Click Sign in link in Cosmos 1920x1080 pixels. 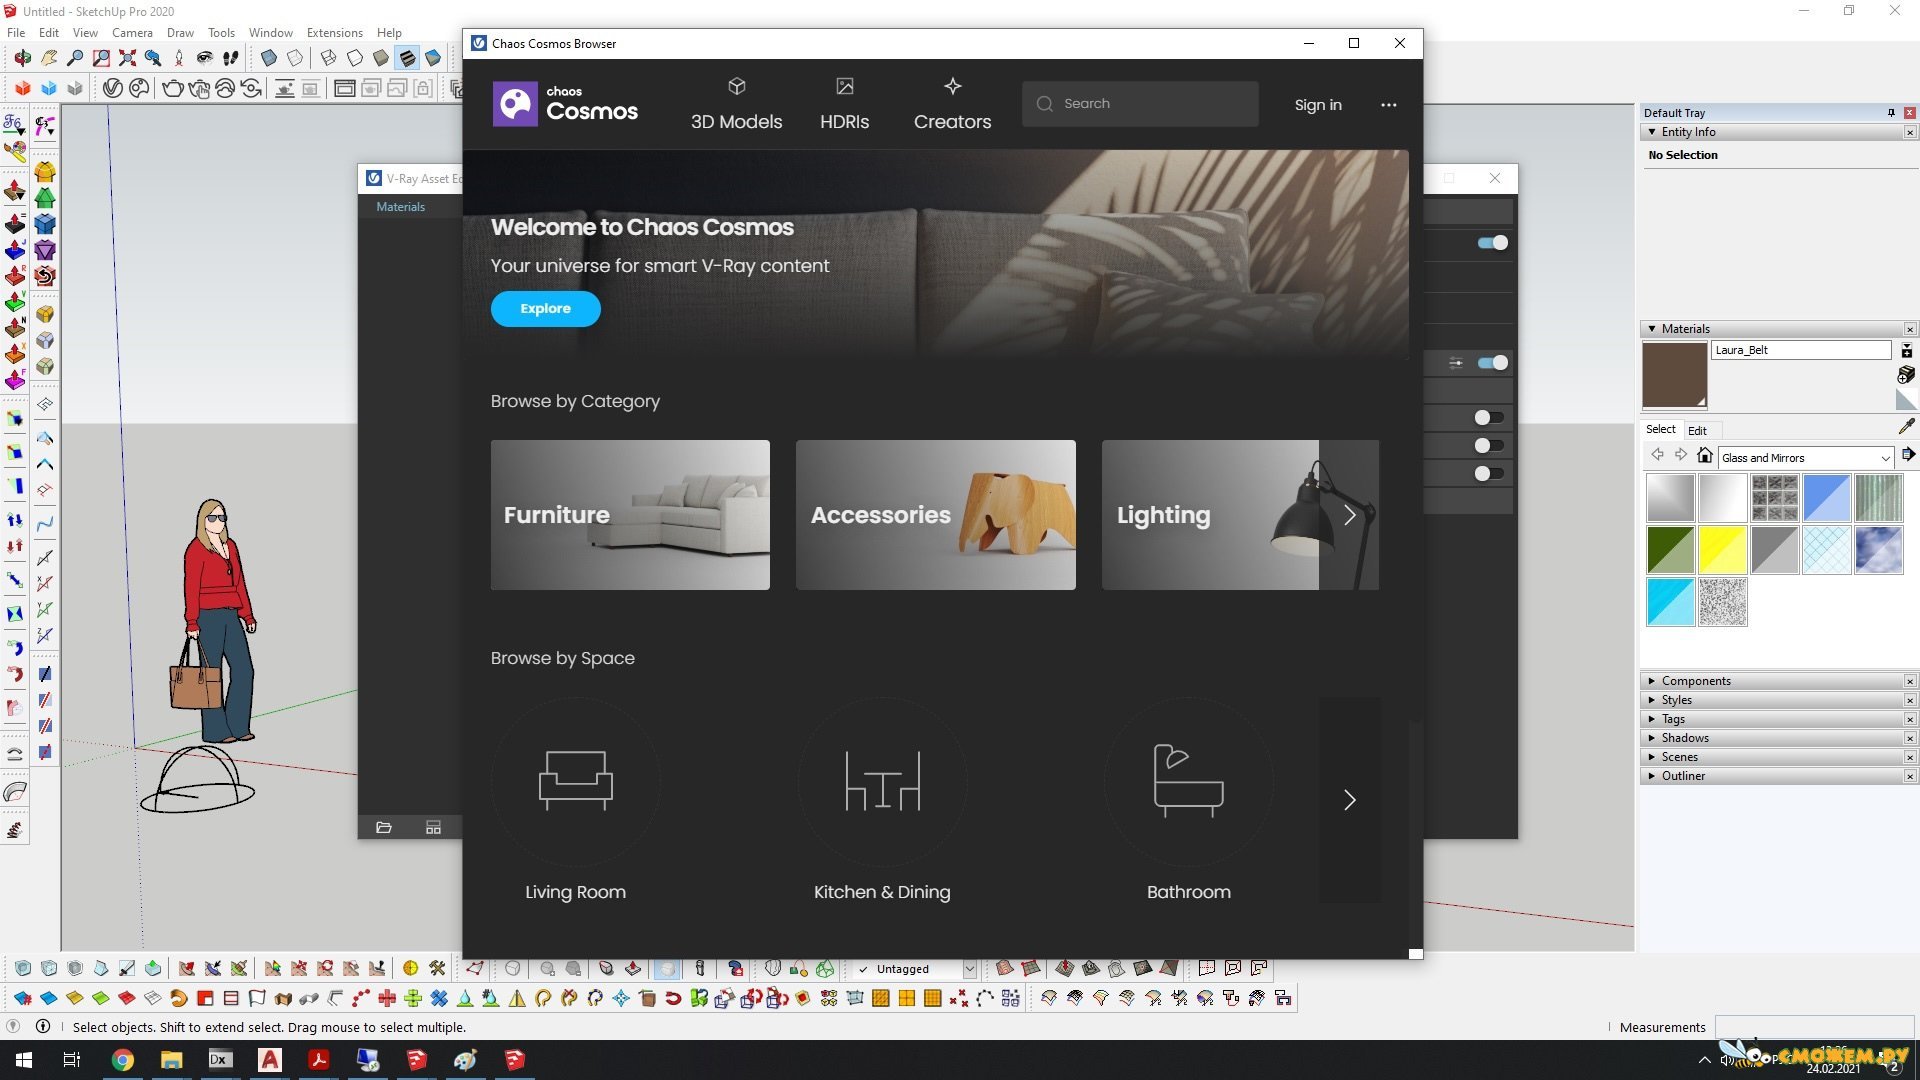pyautogui.click(x=1317, y=105)
